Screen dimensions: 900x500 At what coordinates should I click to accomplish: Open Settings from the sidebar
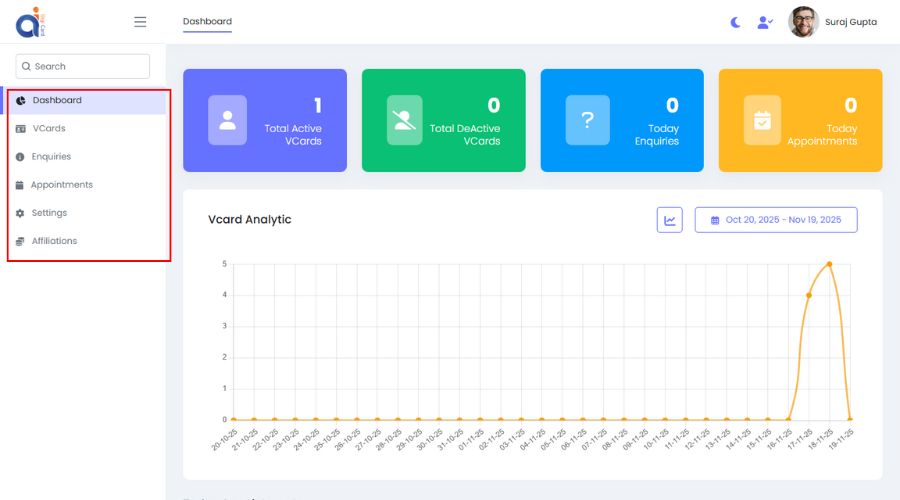49,213
